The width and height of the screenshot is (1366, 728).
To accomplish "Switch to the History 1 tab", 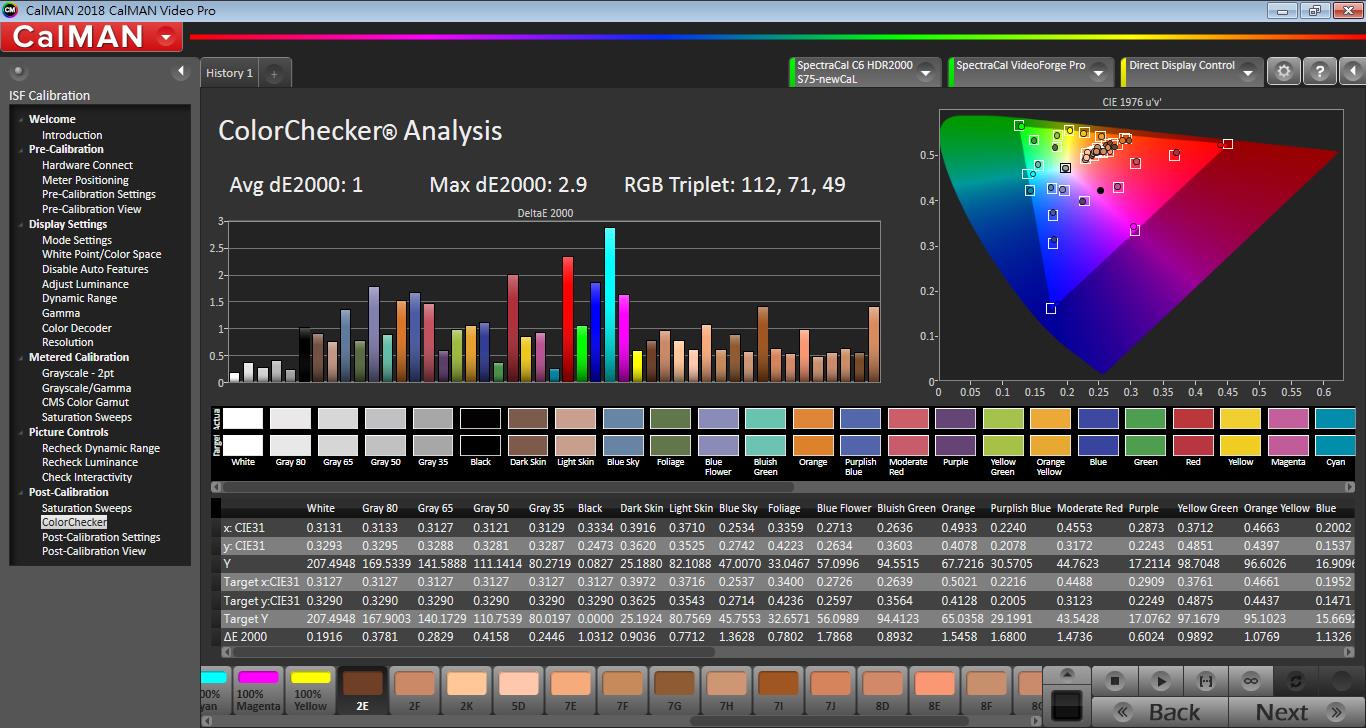I will tap(230, 73).
